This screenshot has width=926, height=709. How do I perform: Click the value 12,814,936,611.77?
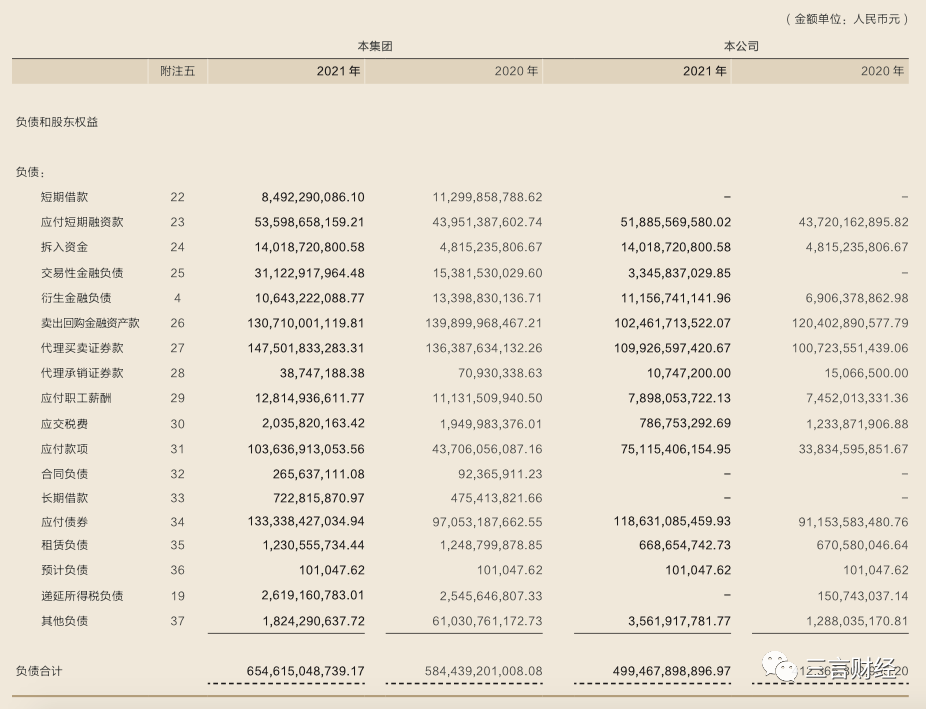[x=309, y=398]
